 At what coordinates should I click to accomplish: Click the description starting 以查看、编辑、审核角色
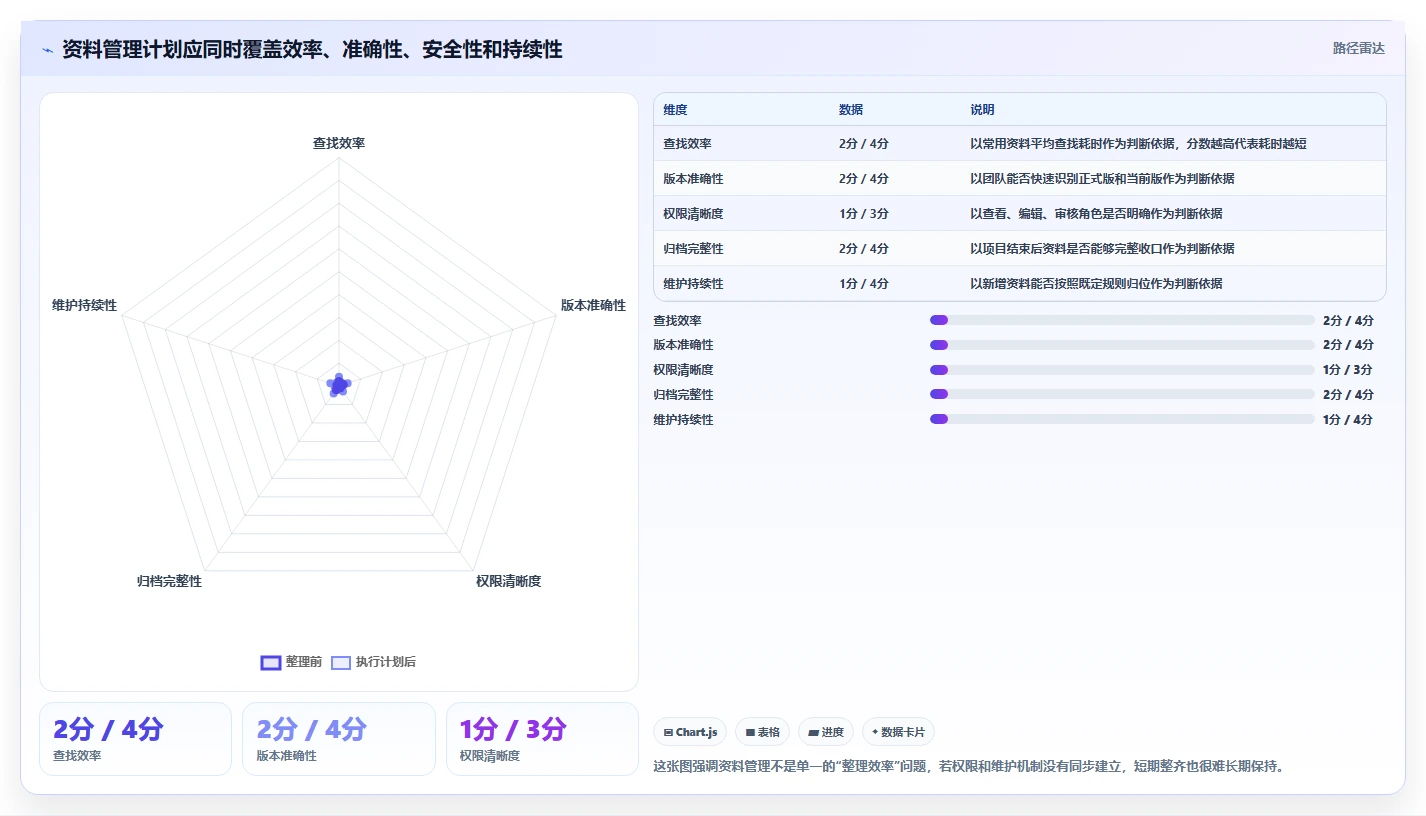click(1096, 214)
